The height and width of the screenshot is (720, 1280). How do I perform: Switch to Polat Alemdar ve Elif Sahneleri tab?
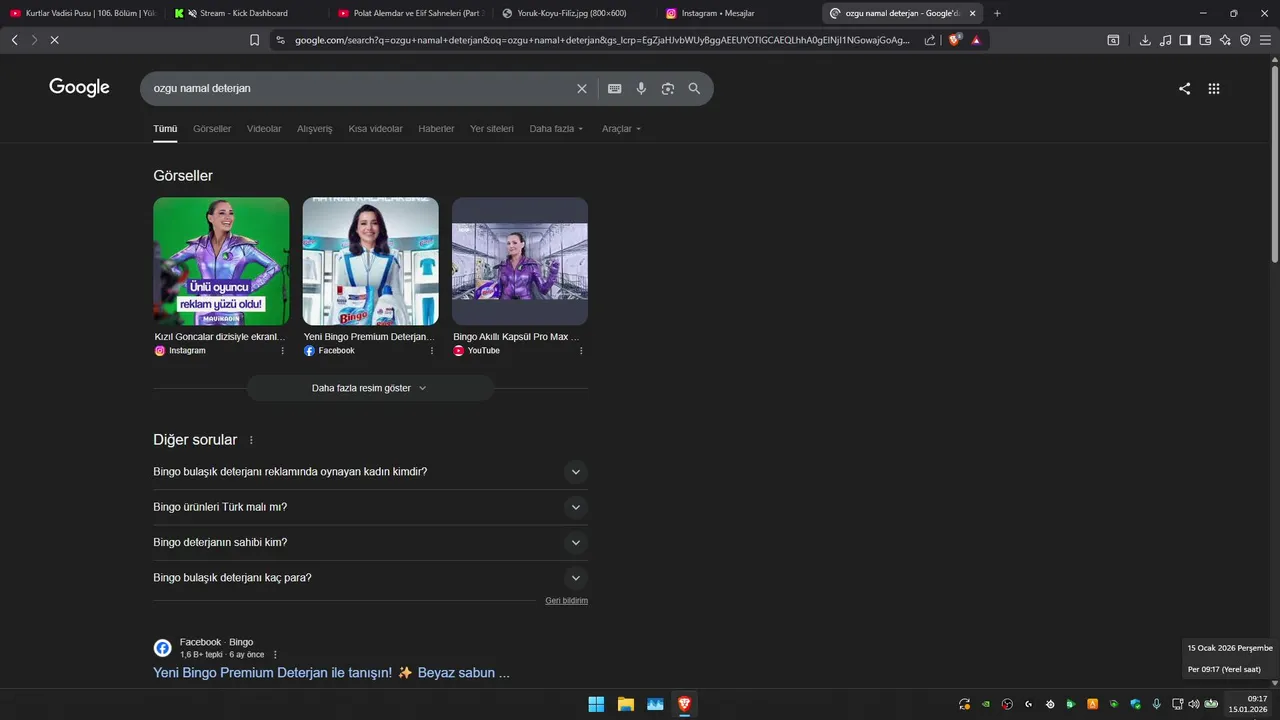click(x=410, y=13)
